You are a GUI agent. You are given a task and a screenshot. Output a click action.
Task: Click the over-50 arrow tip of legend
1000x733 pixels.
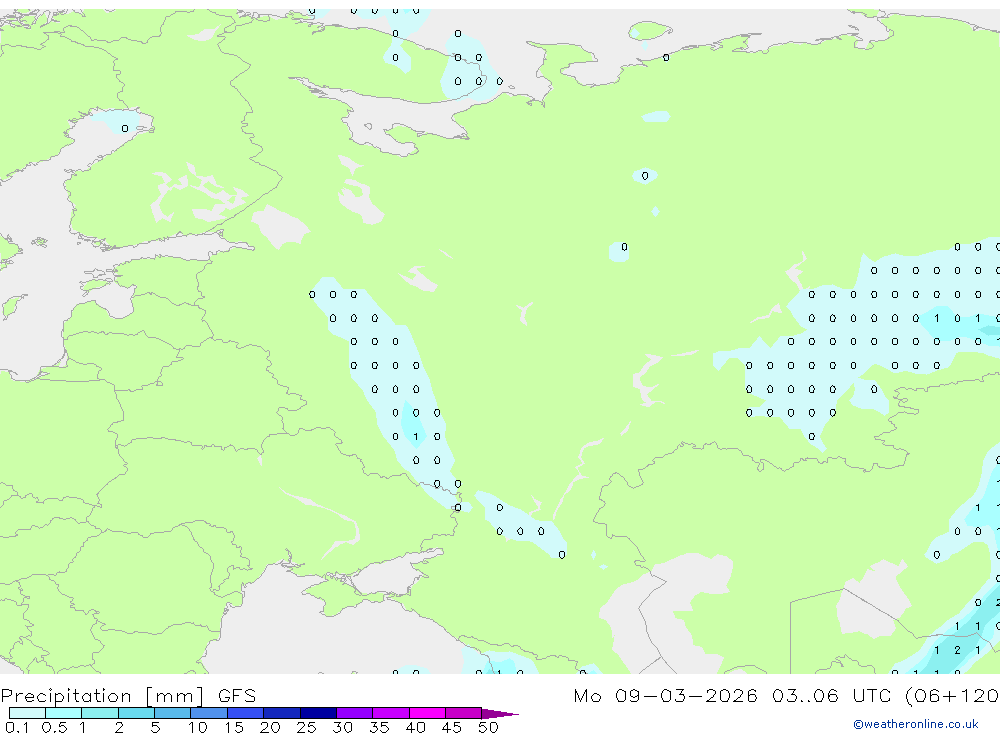click(500, 714)
